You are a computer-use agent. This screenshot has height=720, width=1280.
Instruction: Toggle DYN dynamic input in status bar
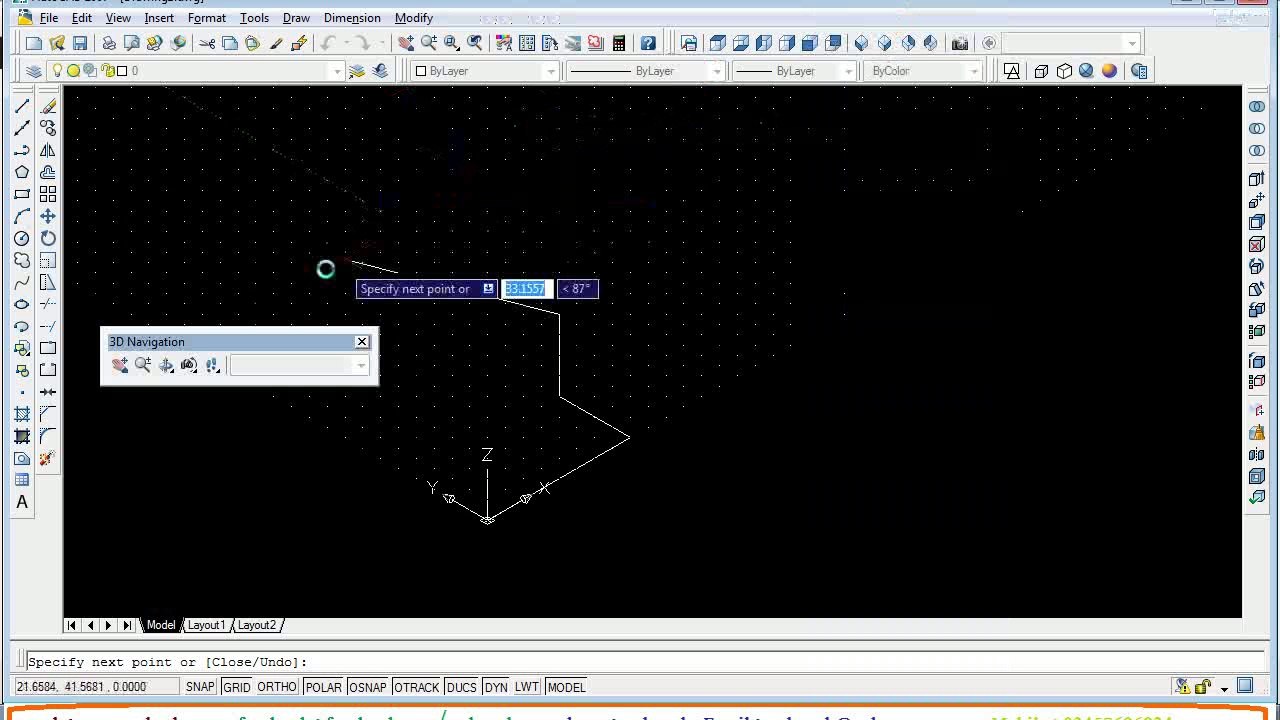496,687
